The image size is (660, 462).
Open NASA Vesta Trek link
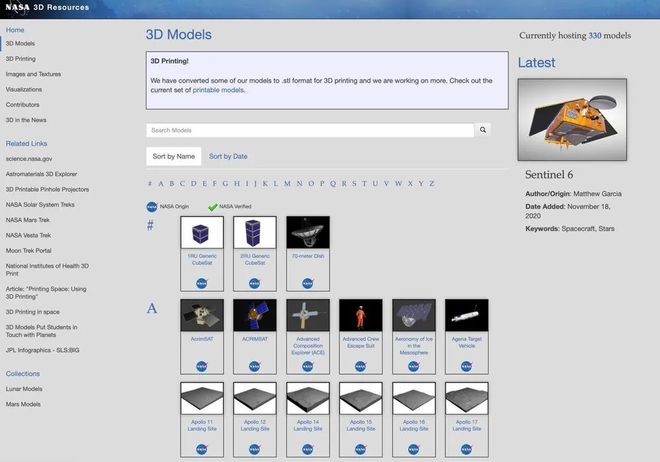(x=28, y=235)
